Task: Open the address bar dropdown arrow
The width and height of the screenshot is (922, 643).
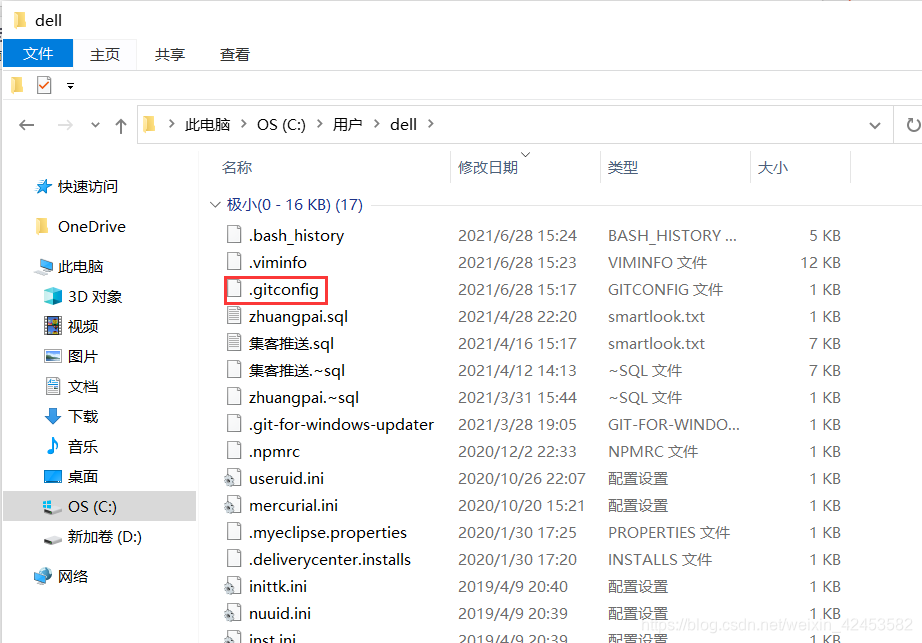Action: coord(874,124)
